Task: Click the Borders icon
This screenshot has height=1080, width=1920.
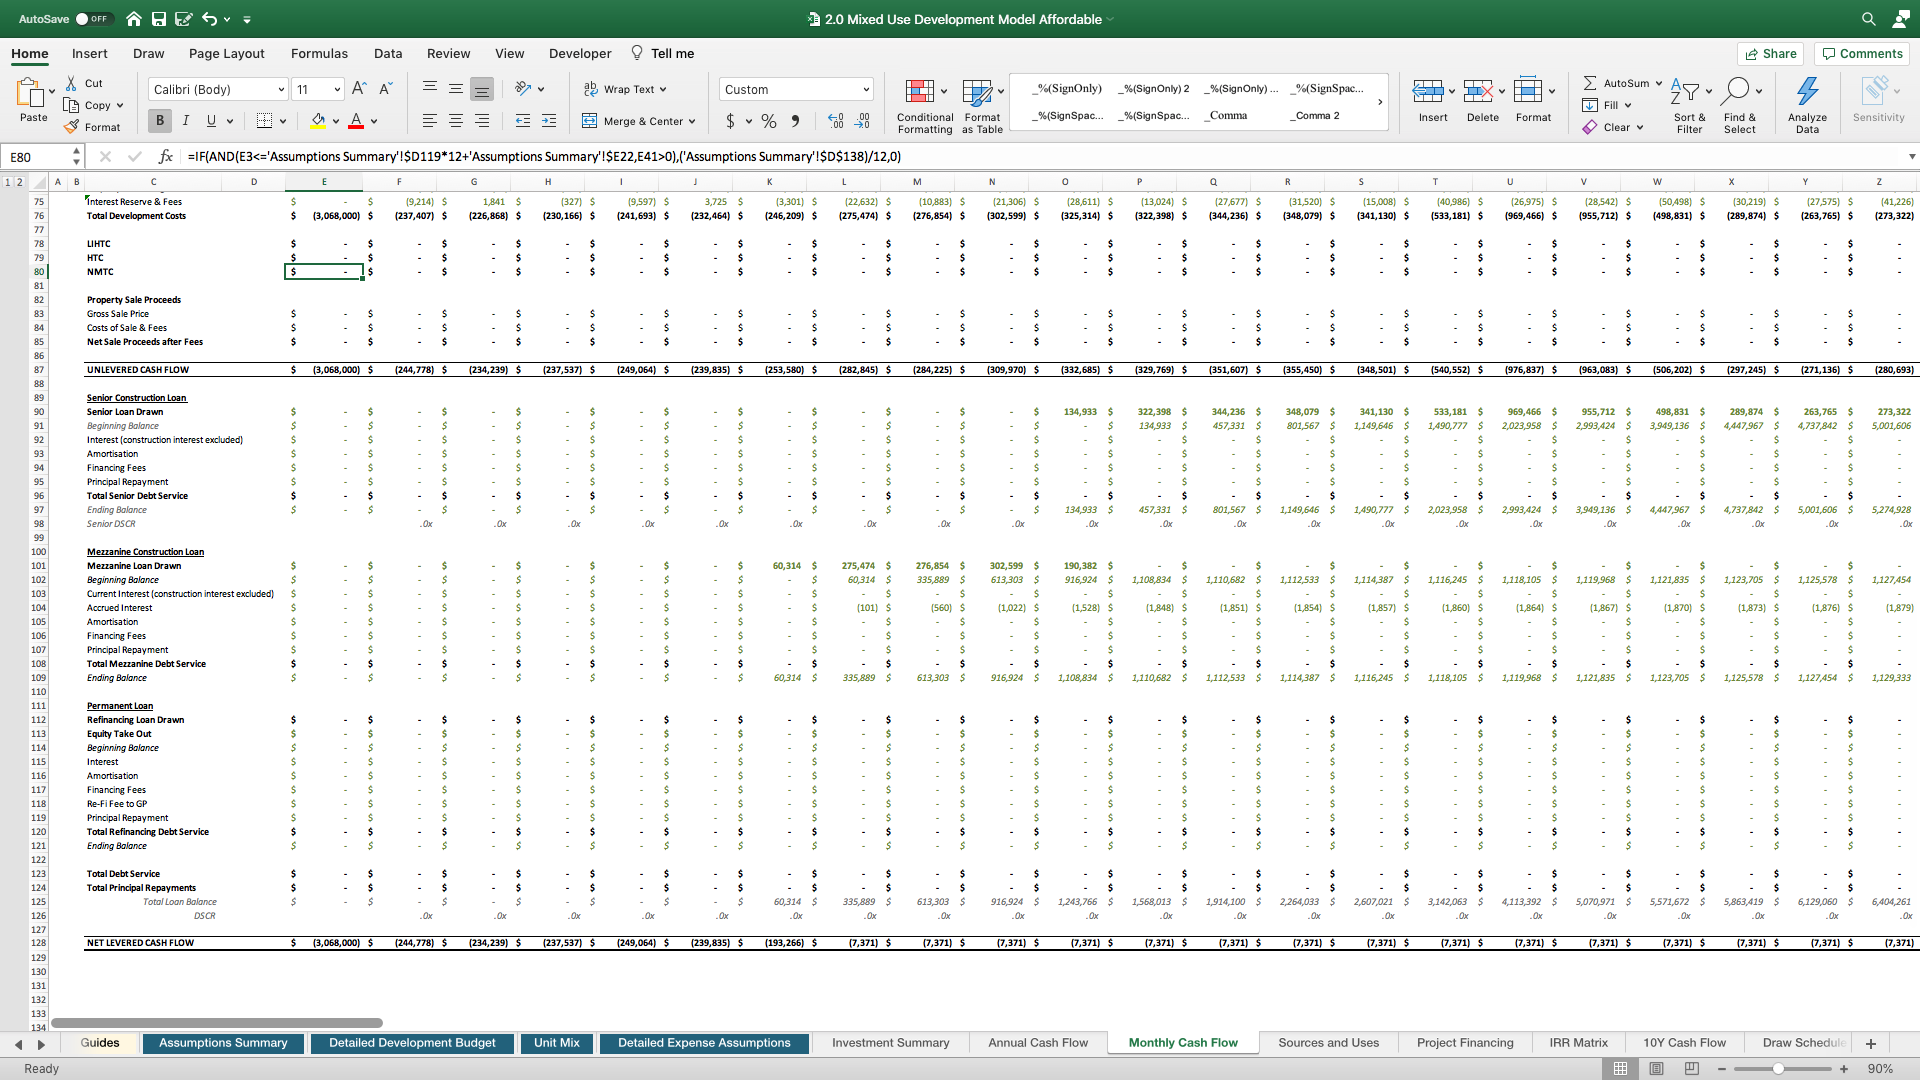Action: (x=264, y=121)
